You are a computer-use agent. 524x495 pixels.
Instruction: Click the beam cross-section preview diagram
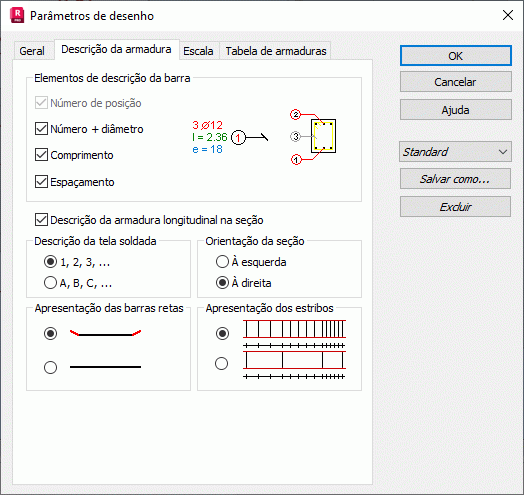(x=313, y=137)
